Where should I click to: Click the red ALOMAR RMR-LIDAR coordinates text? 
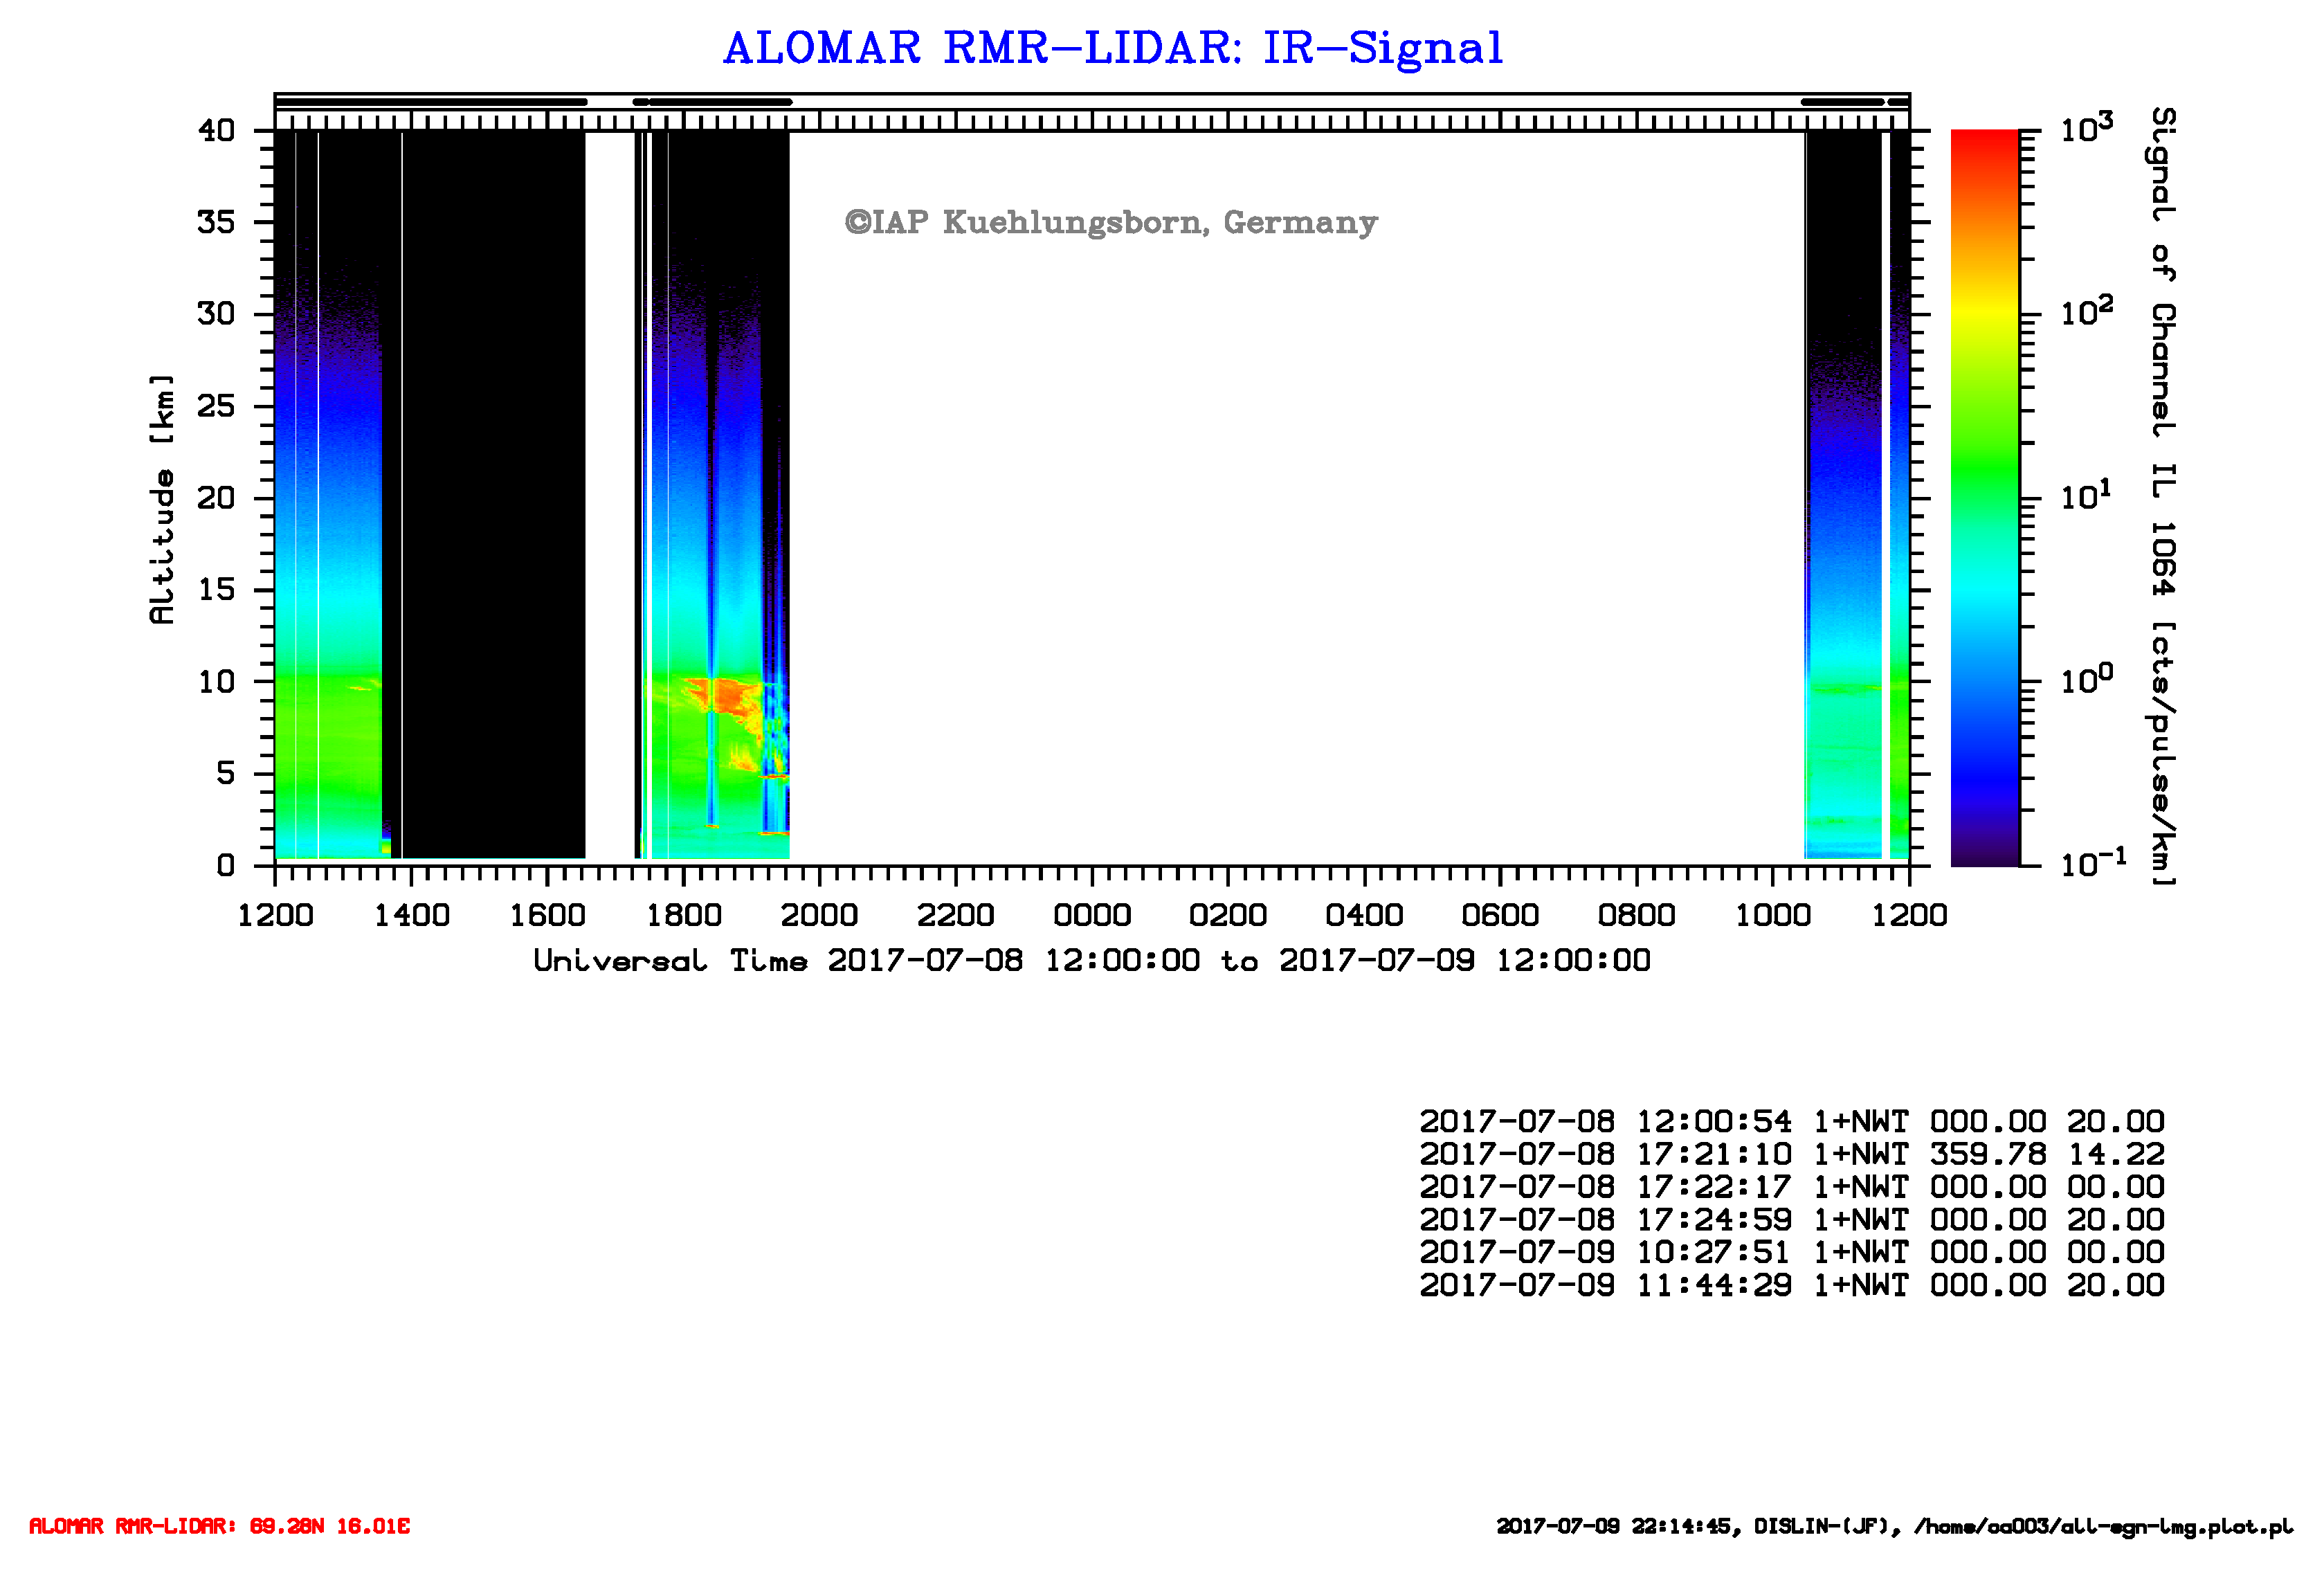click(219, 1526)
